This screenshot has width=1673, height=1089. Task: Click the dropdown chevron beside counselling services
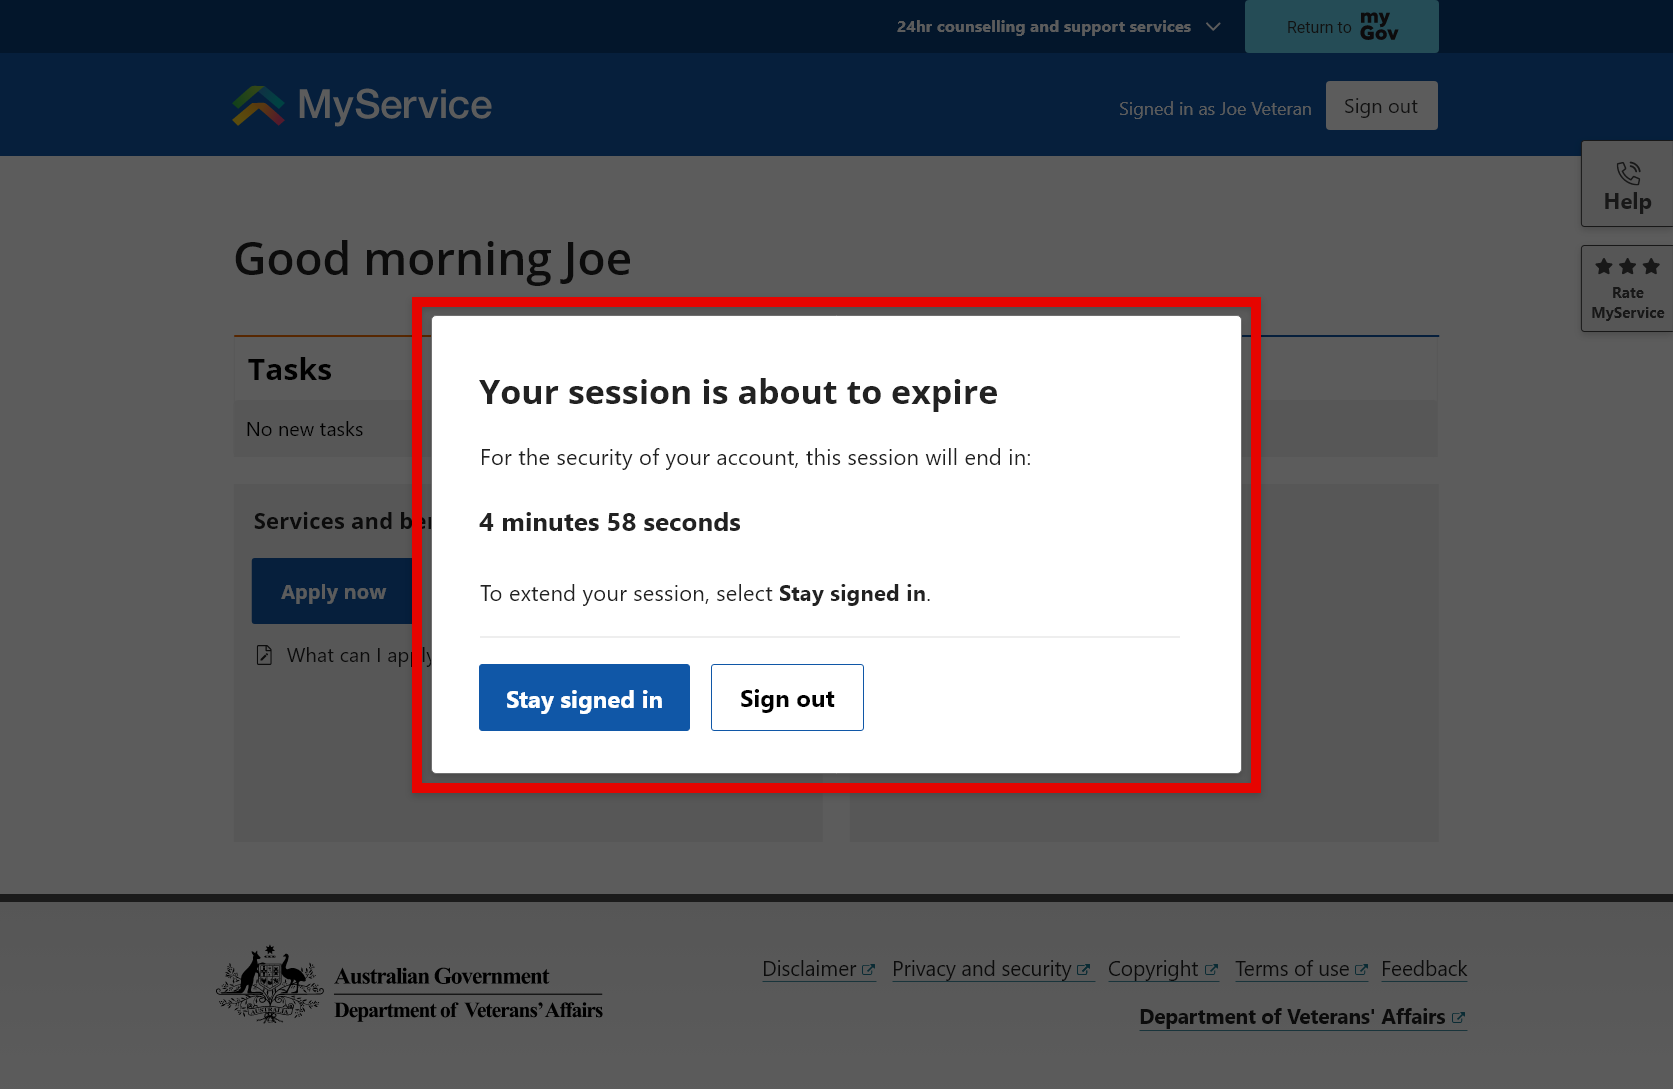coord(1213,27)
